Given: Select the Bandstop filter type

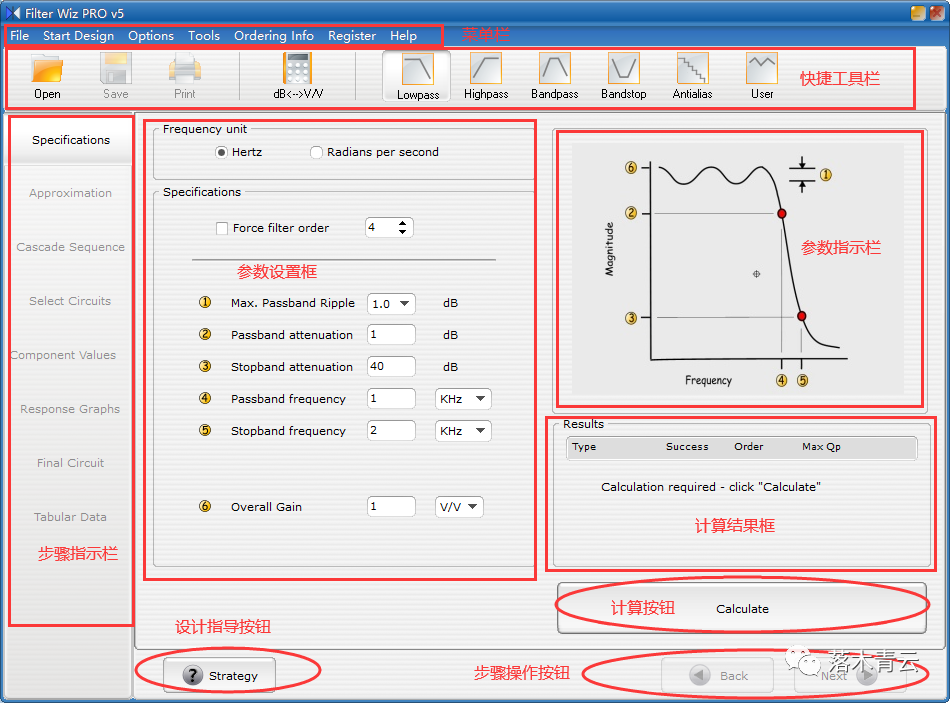Looking at the screenshot, I should point(623,76).
